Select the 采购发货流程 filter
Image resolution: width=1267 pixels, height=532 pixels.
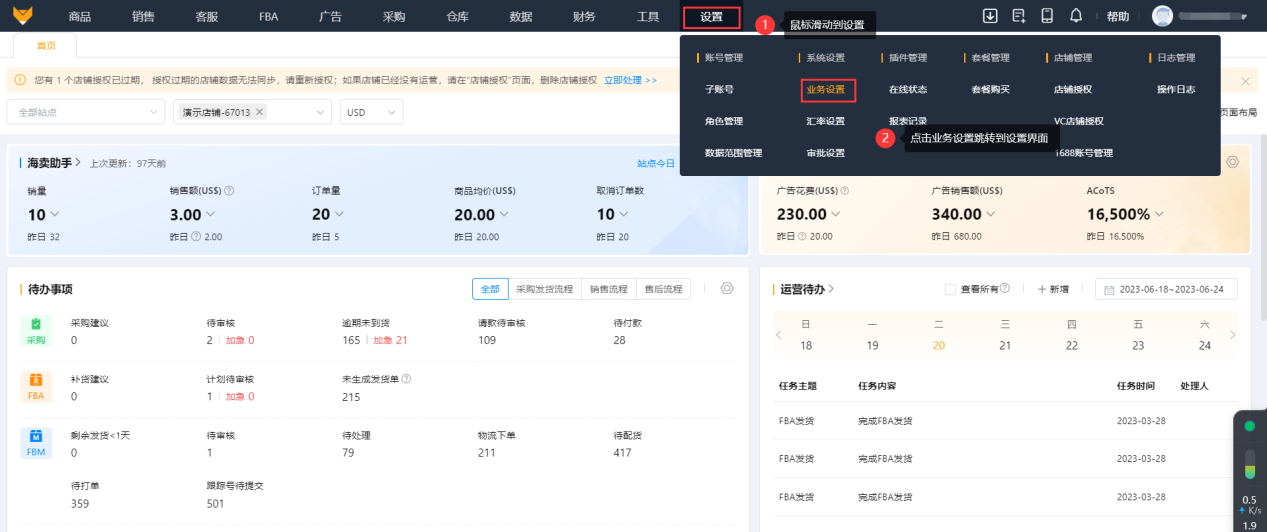(544, 289)
